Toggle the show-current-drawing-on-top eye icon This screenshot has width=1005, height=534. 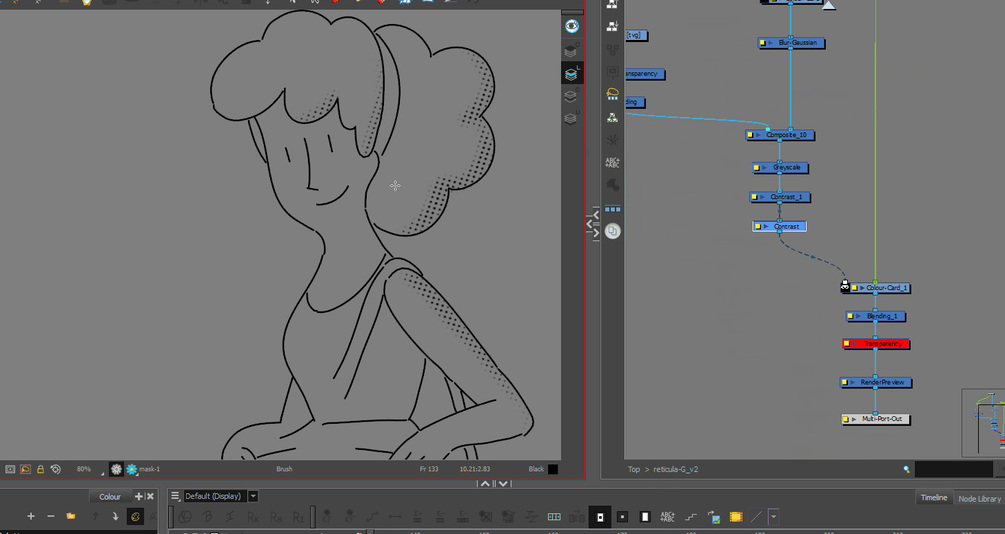click(x=572, y=26)
